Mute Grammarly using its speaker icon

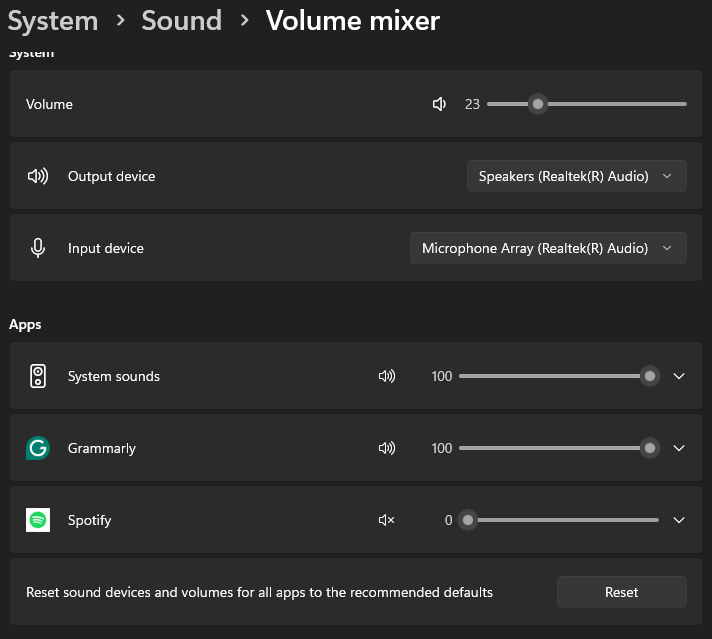tap(387, 448)
